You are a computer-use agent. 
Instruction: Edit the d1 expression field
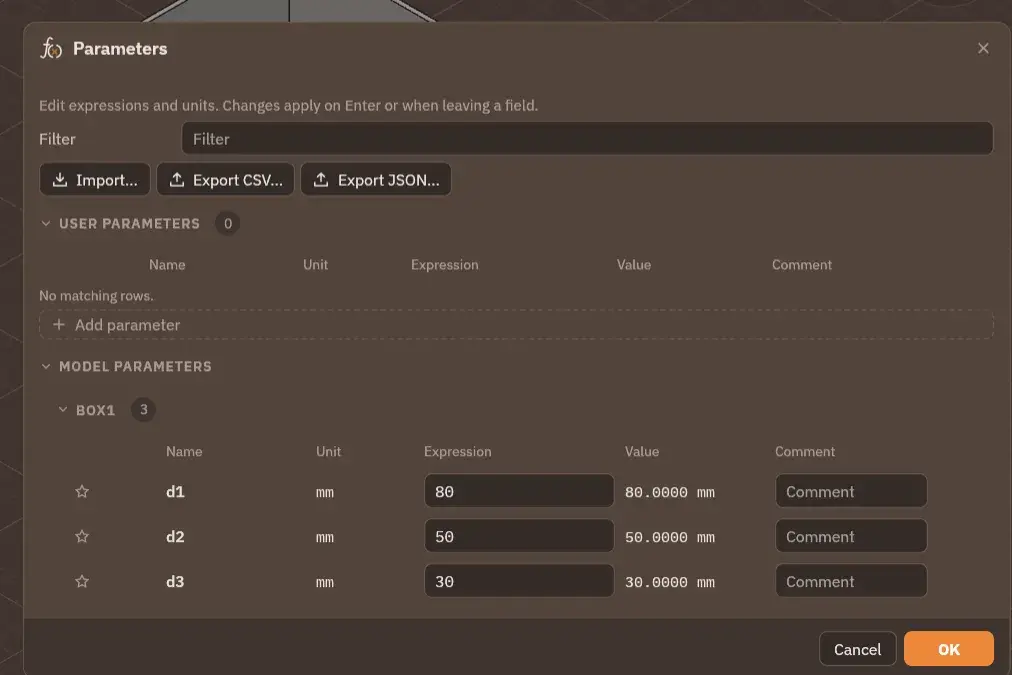pos(519,491)
